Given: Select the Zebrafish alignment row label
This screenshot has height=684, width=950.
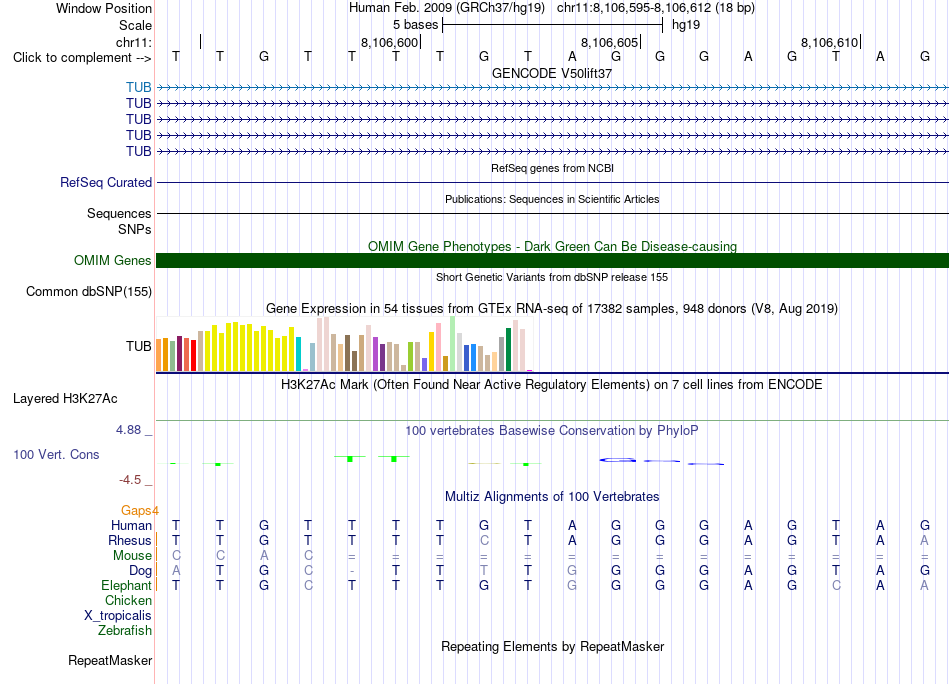Looking at the screenshot, I should click(125, 631).
